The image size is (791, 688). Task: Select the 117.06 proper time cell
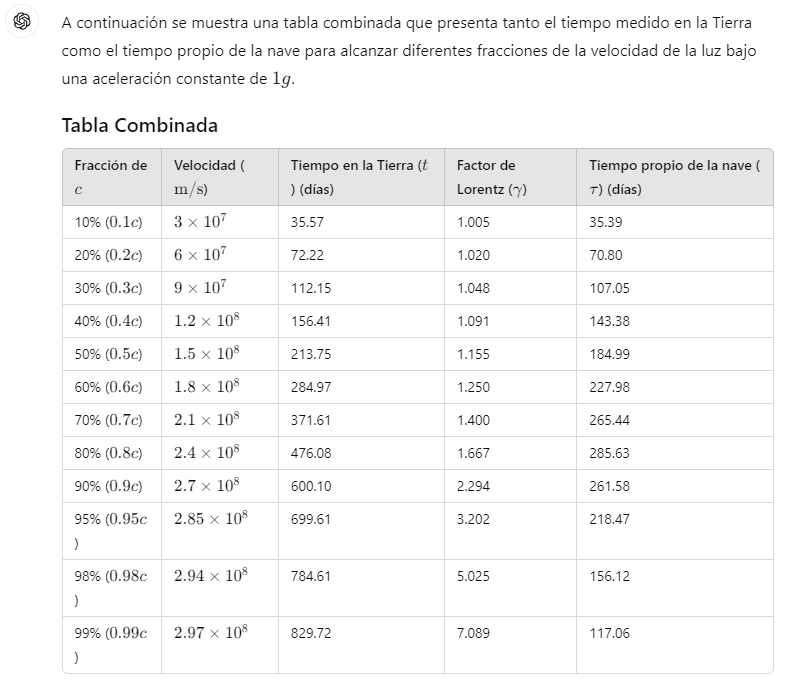coord(675,645)
